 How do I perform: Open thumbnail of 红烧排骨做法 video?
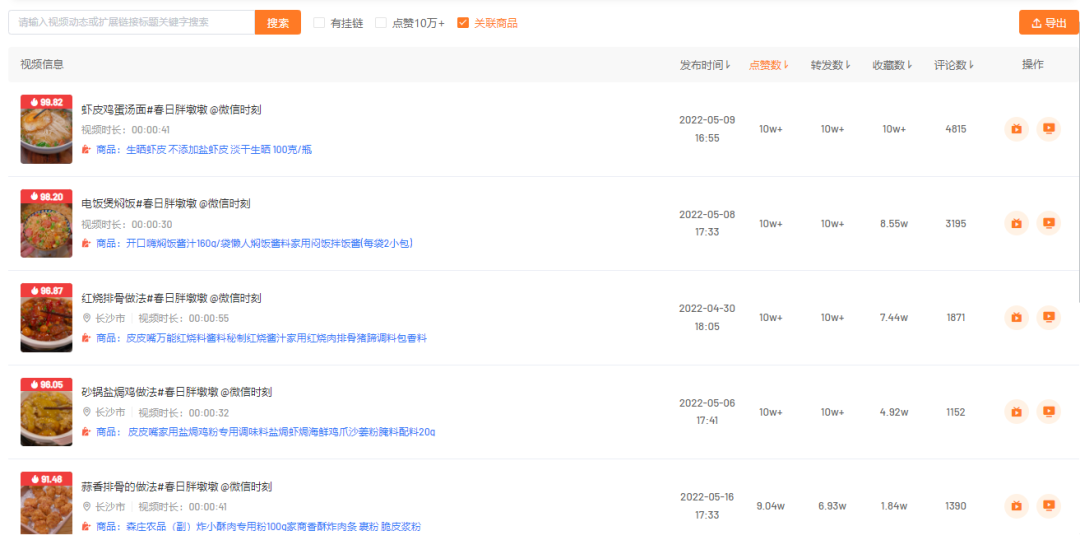[x=46, y=318]
